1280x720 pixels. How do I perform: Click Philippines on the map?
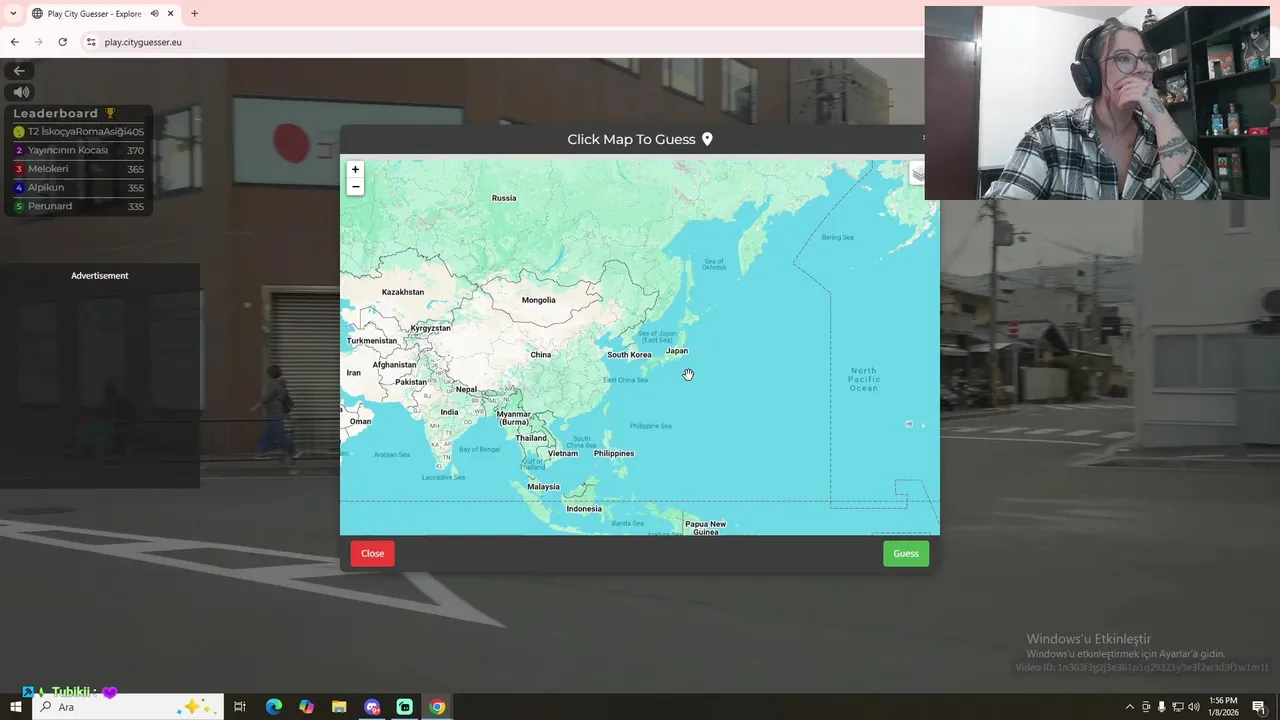[x=614, y=454]
